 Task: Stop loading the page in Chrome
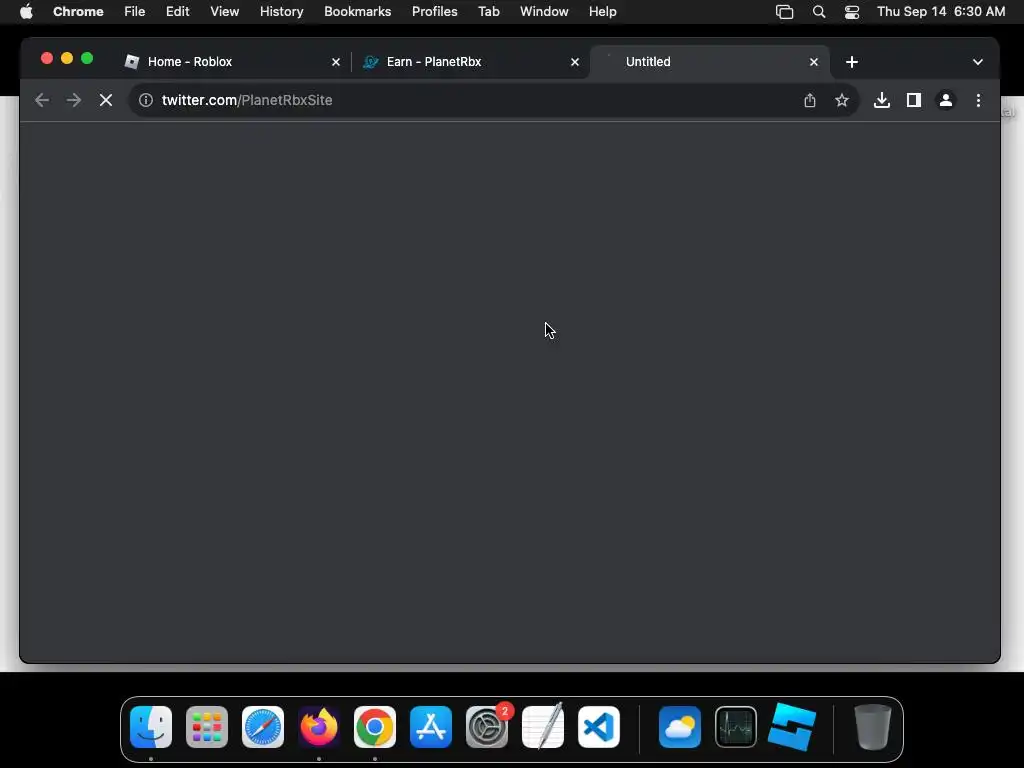click(x=106, y=100)
